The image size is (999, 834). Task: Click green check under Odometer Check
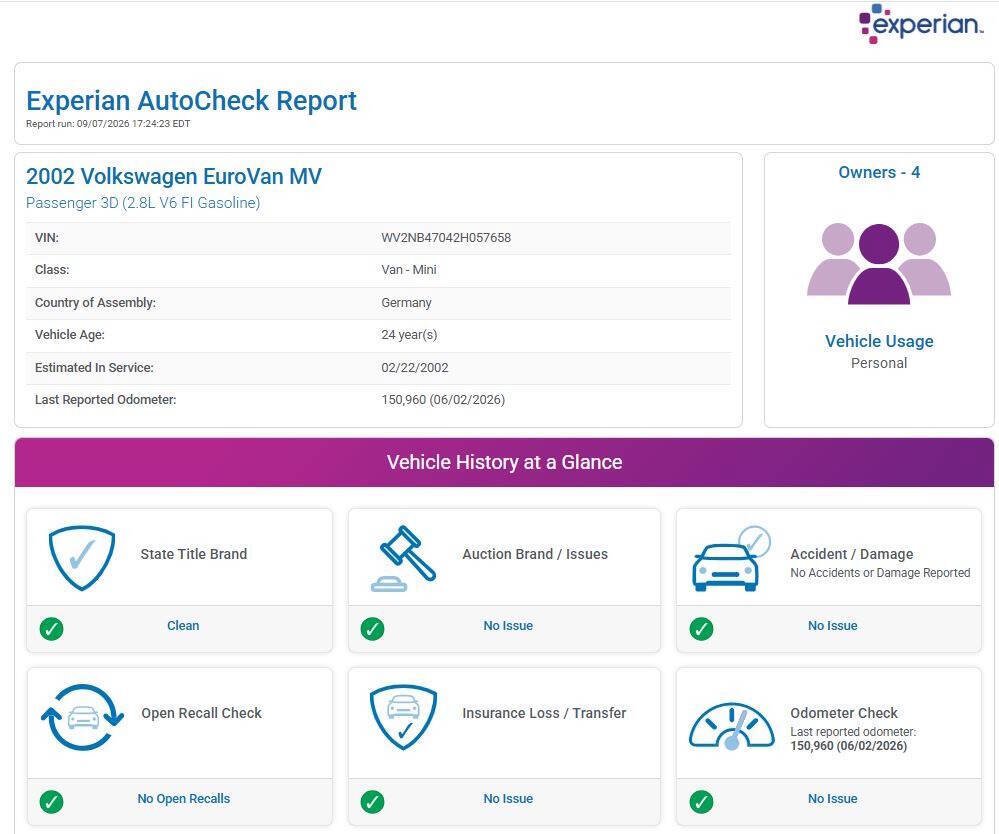[x=701, y=802]
